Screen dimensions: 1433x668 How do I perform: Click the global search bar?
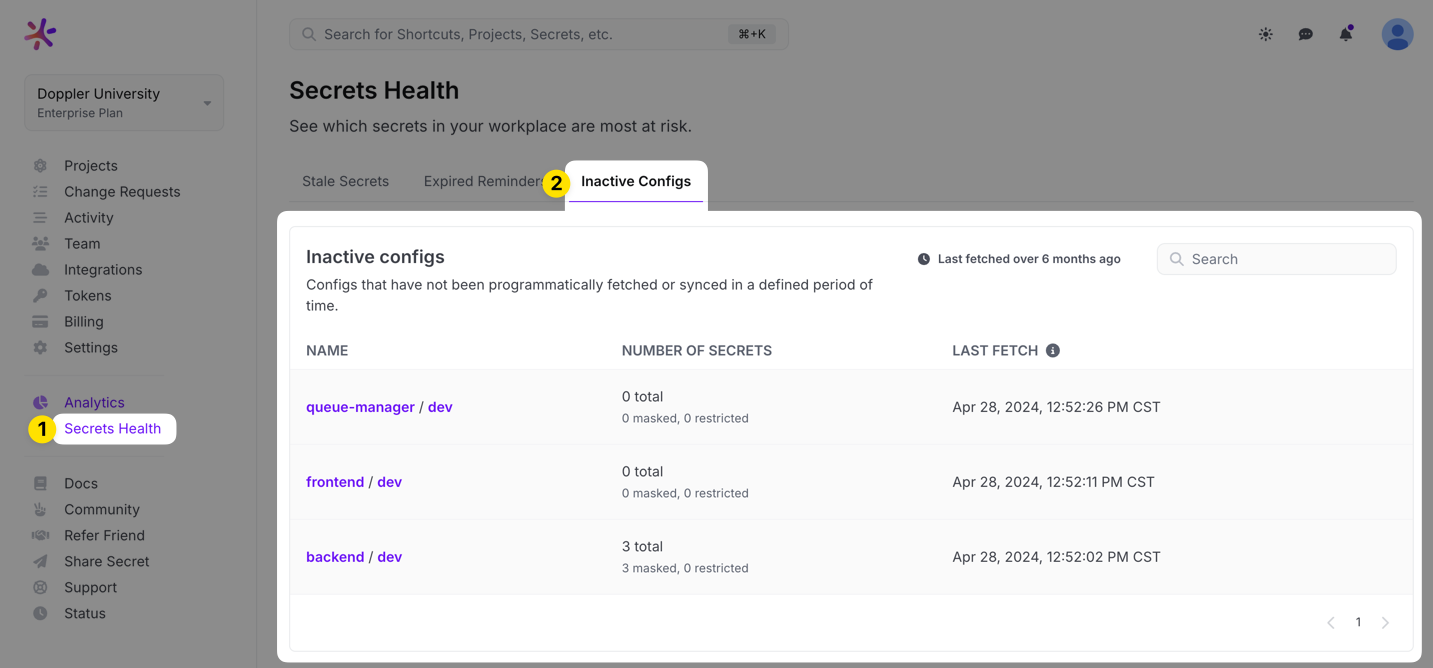click(539, 34)
